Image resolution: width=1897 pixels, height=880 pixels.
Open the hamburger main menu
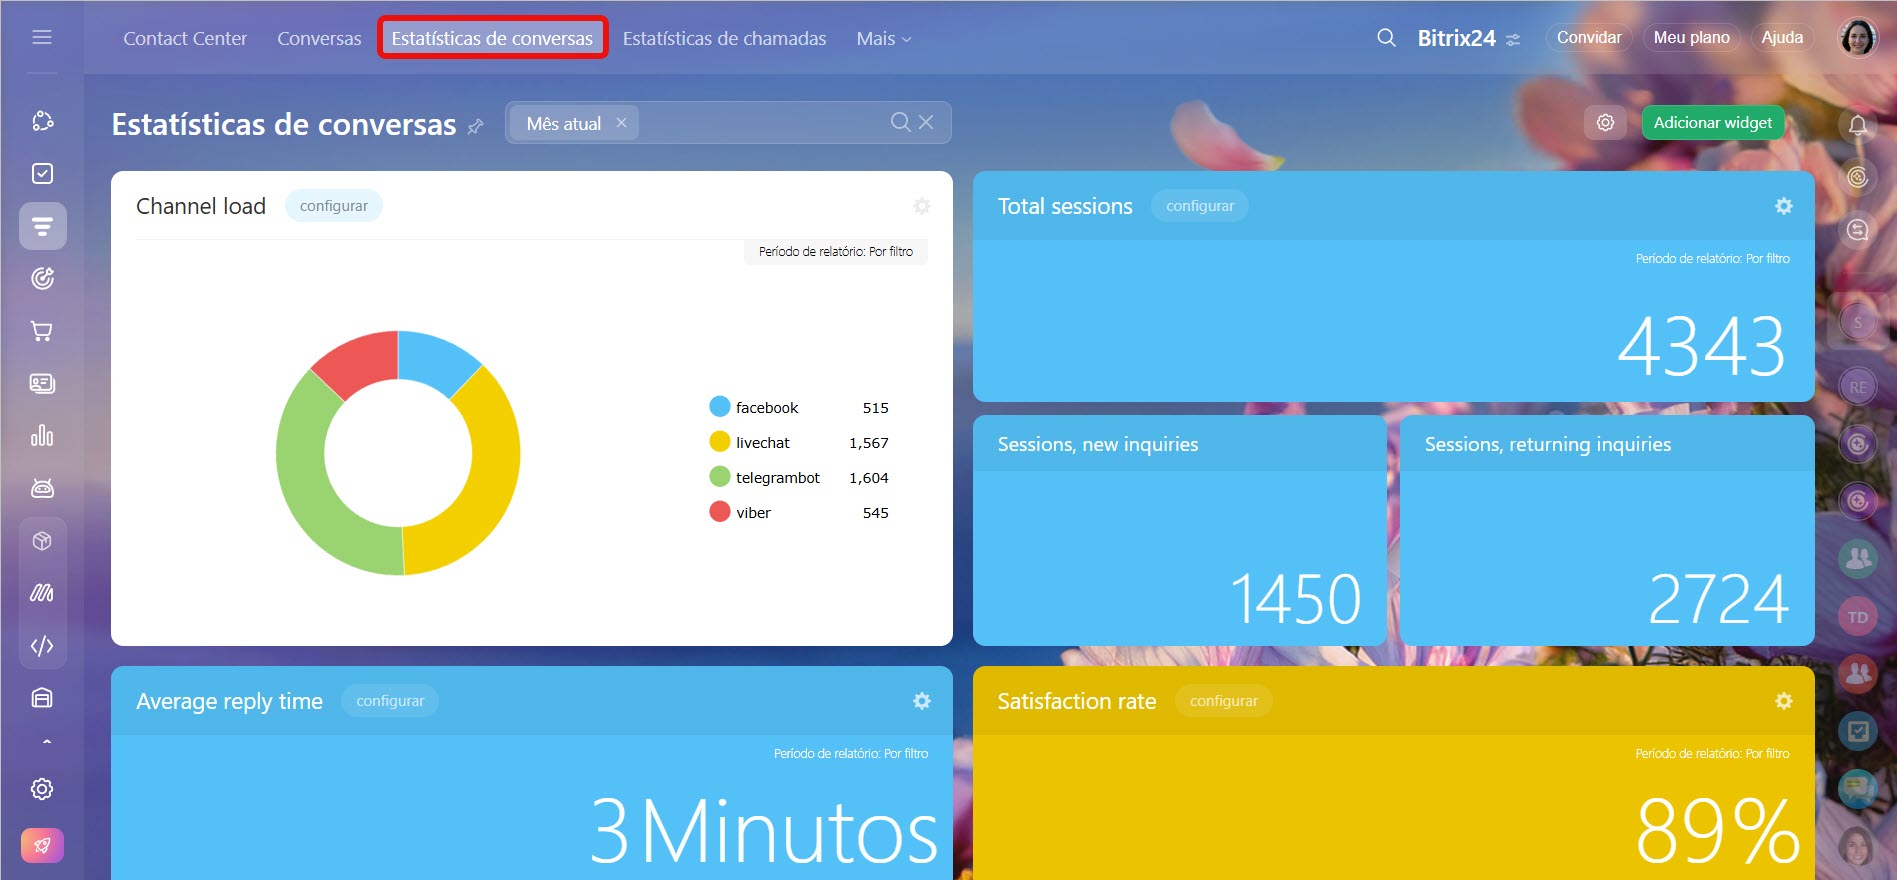pyautogui.click(x=42, y=37)
